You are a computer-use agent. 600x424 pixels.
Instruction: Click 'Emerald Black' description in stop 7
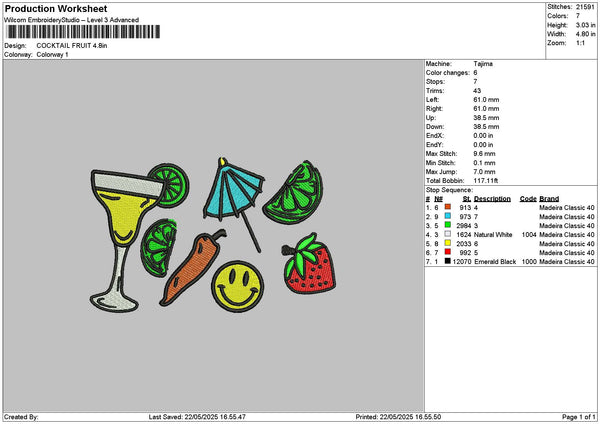pos(495,262)
